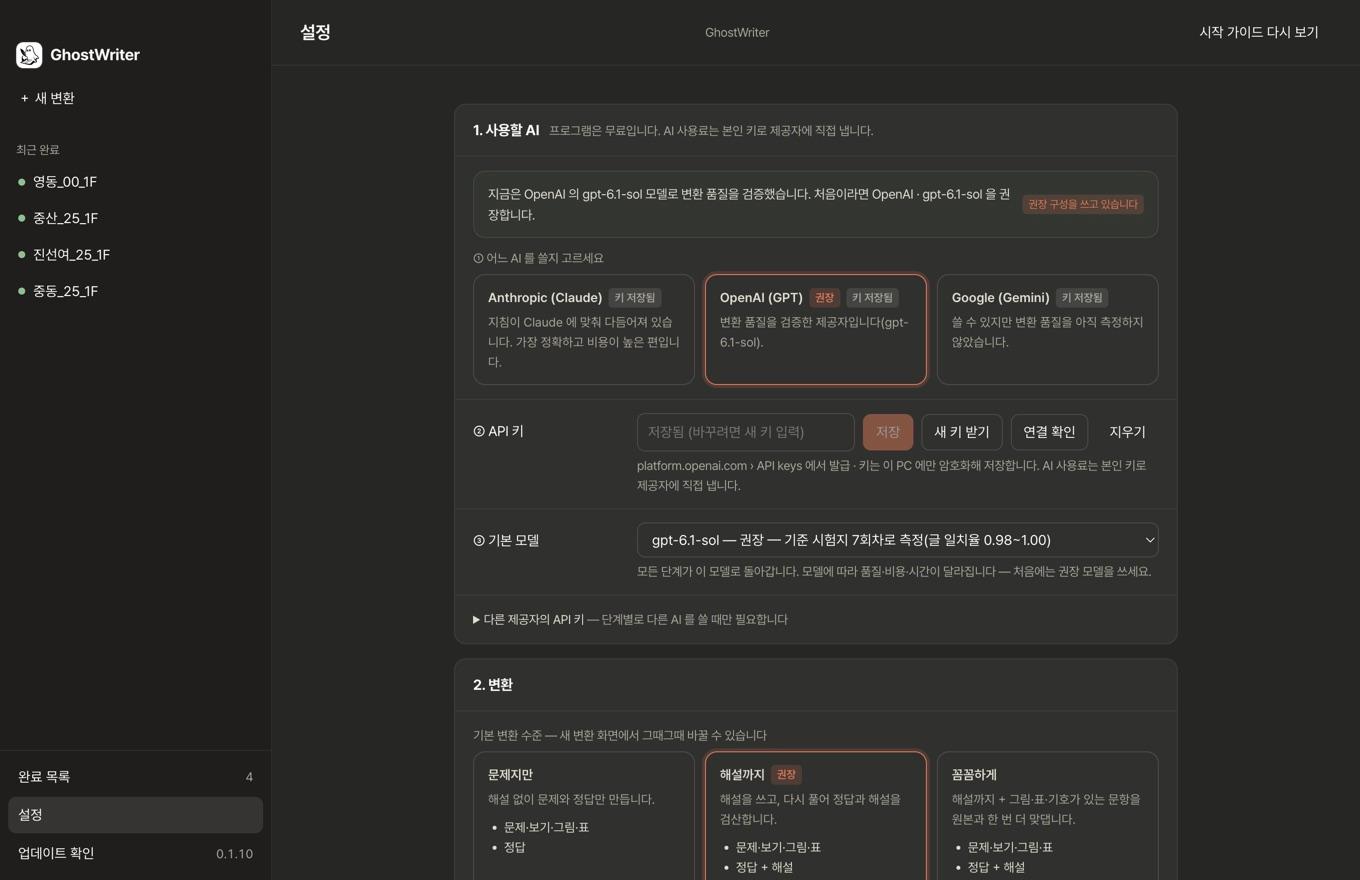Viewport: 1360px width, 880px height.
Task: Click the version number 0.1.10
Action: [x=234, y=854]
